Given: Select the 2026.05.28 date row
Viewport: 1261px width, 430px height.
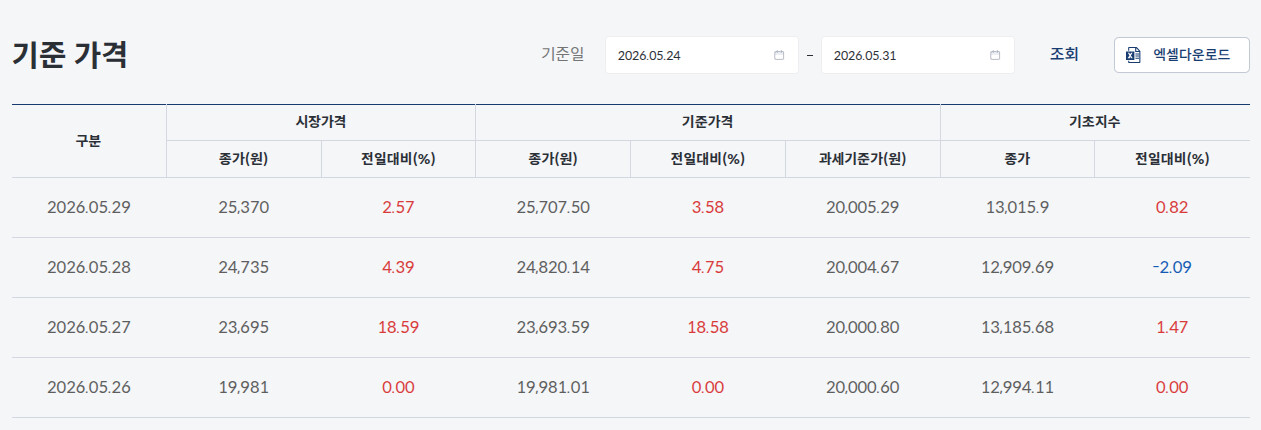Looking at the screenshot, I should tap(631, 268).
